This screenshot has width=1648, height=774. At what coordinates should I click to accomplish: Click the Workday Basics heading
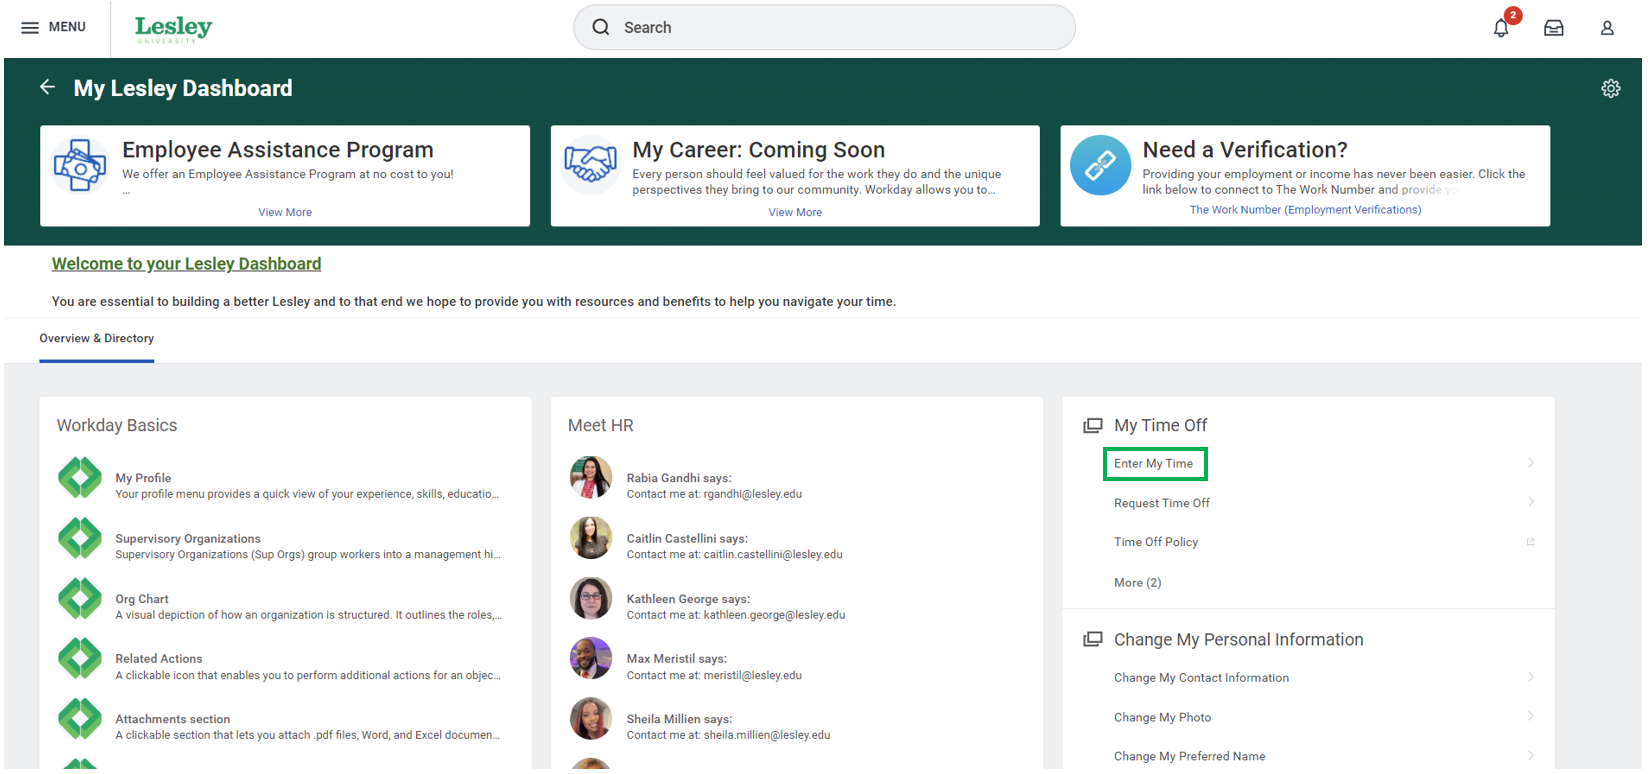coord(117,426)
